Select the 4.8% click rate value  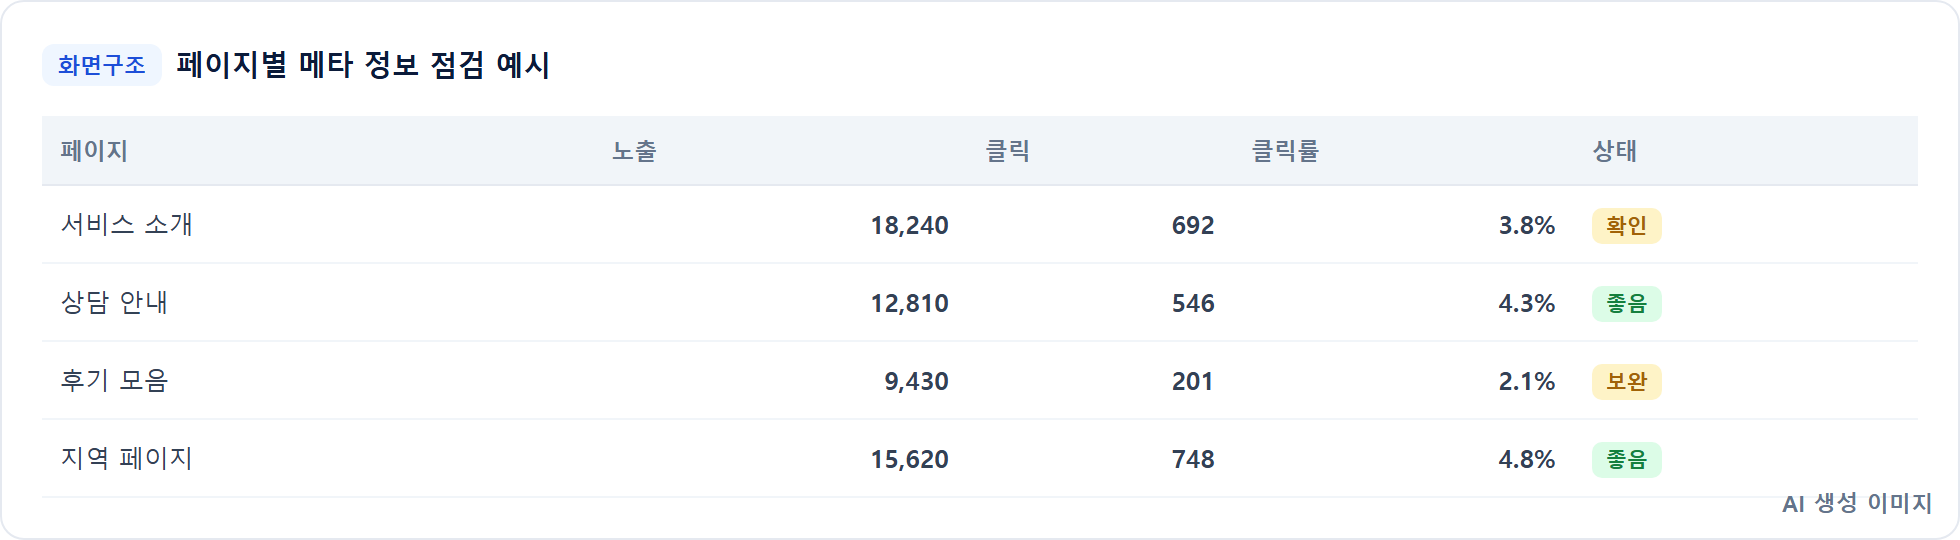pyautogui.click(x=1526, y=460)
